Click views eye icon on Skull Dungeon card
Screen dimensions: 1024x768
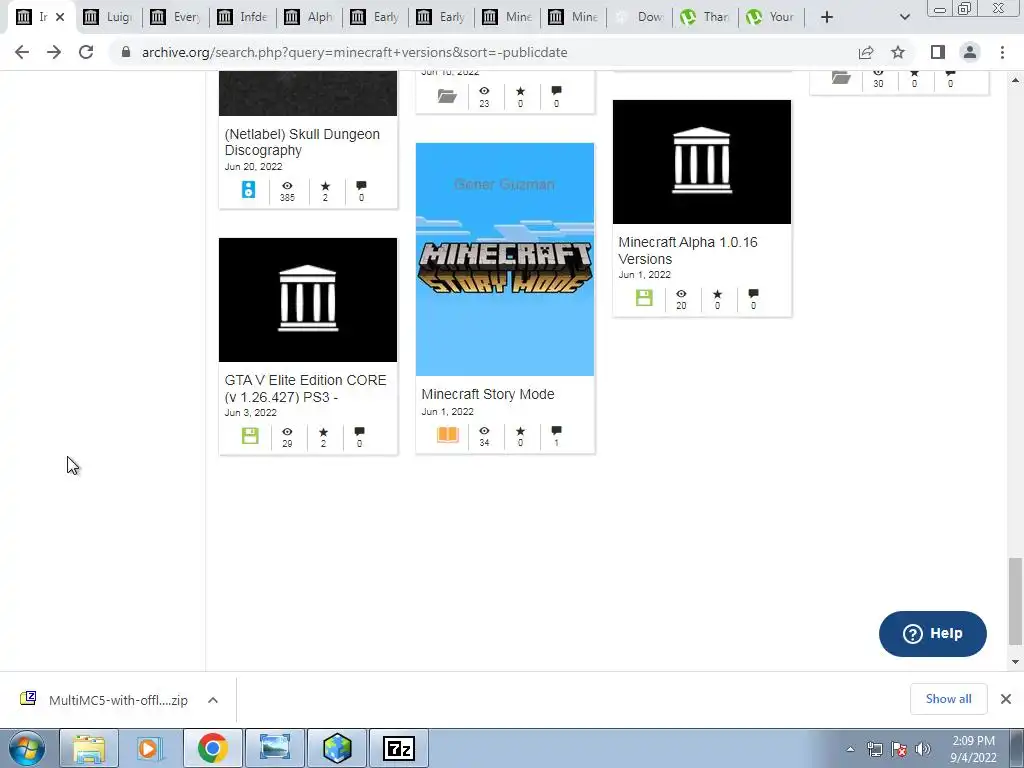point(287,186)
